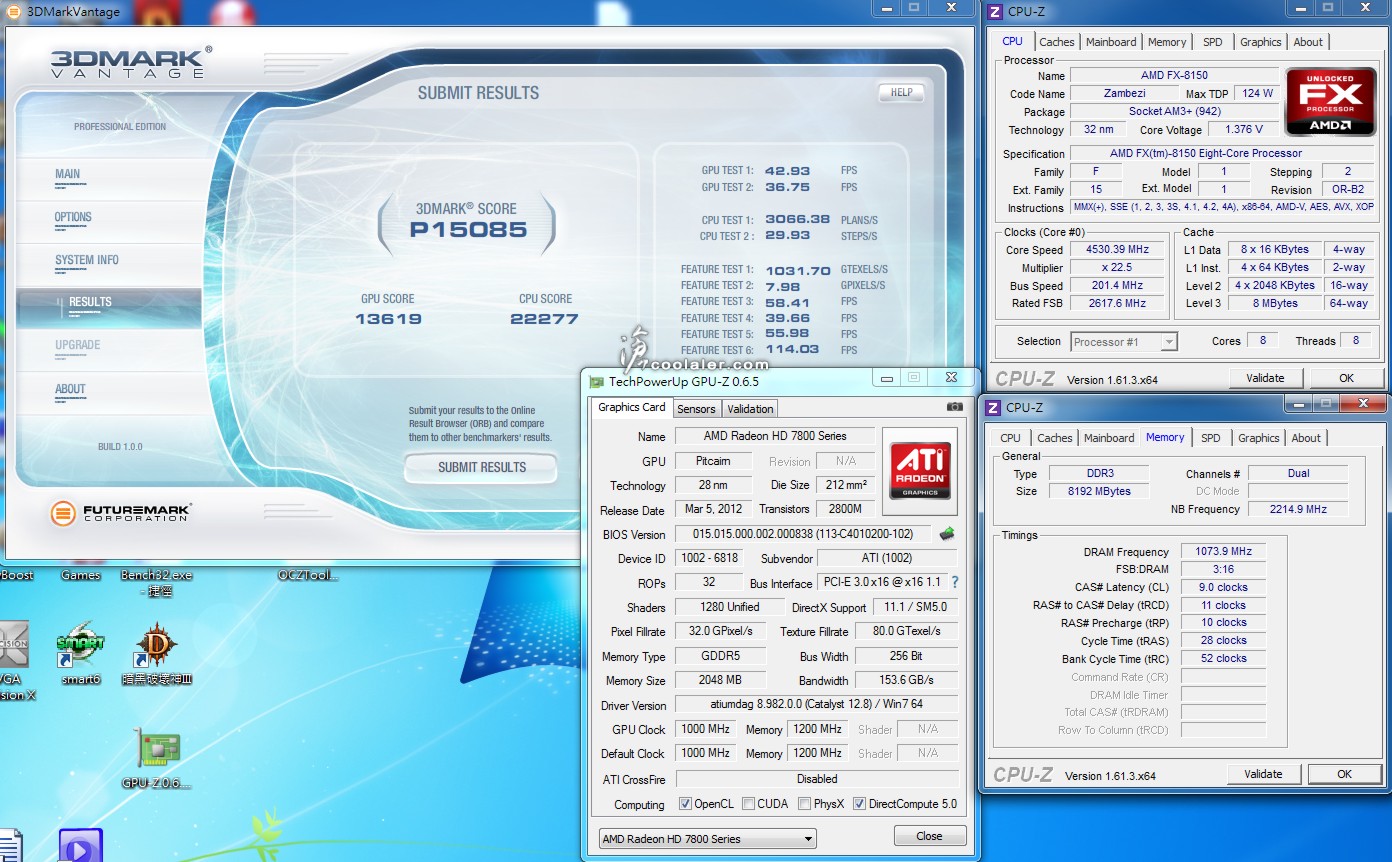Image resolution: width=1392 pixels, height=862 pixels.
Task: Click the Core Speed value 4530.39 MHz
Action: coord(1118,250)
